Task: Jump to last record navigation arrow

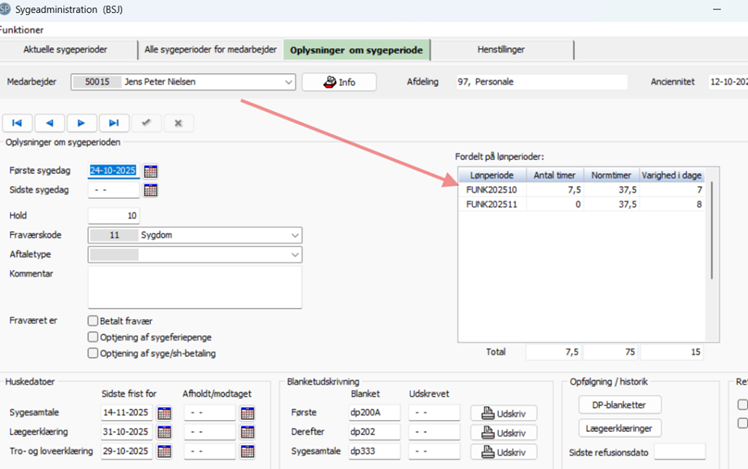Action: (x=113, y=123)
